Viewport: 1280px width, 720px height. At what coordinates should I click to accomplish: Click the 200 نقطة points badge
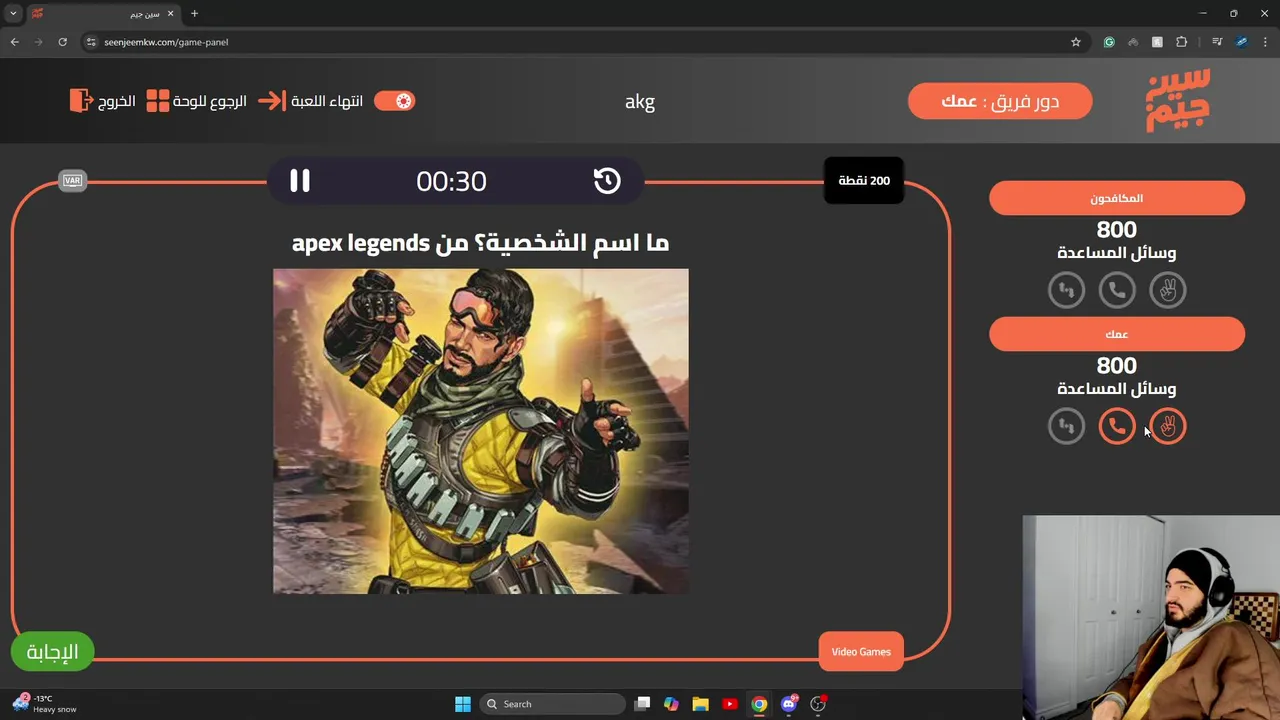coord(864,181)
